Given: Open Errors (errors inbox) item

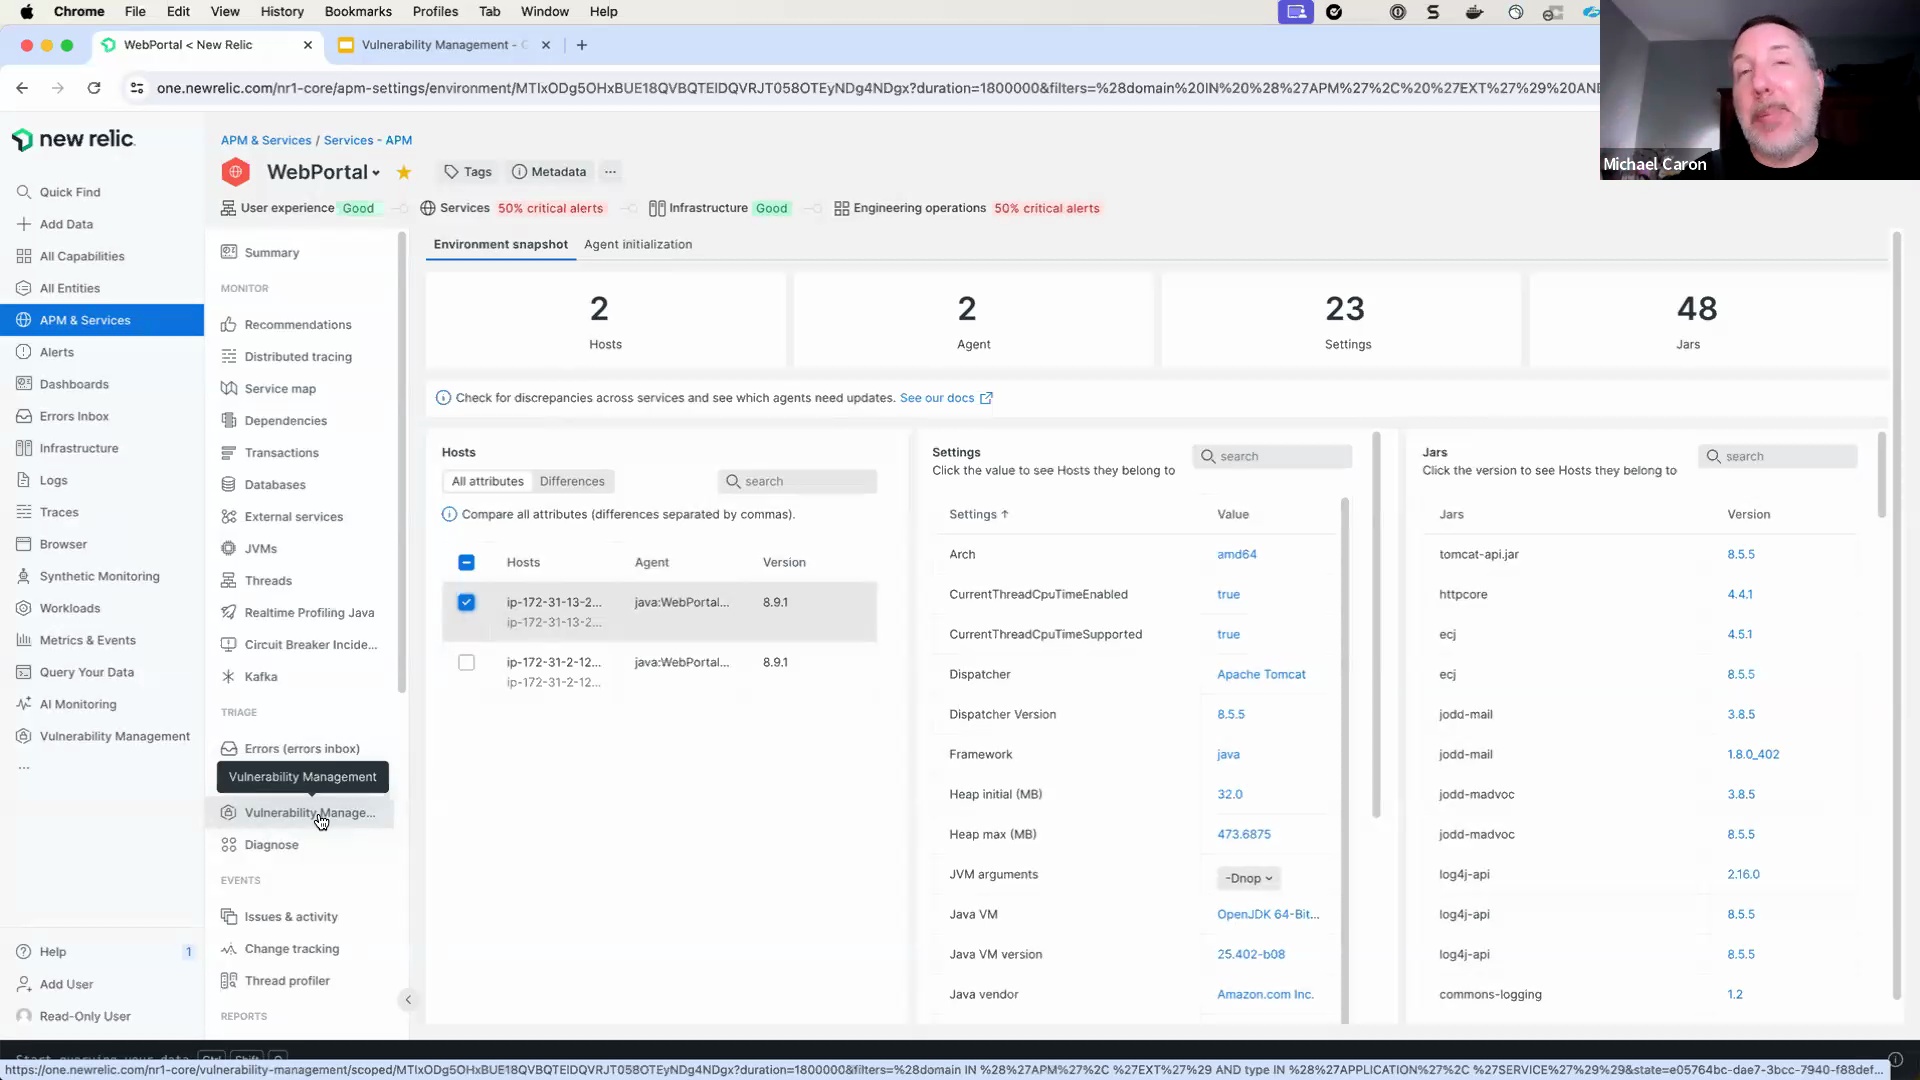Looking at the screenshot, I should click(x=302, y=748).
